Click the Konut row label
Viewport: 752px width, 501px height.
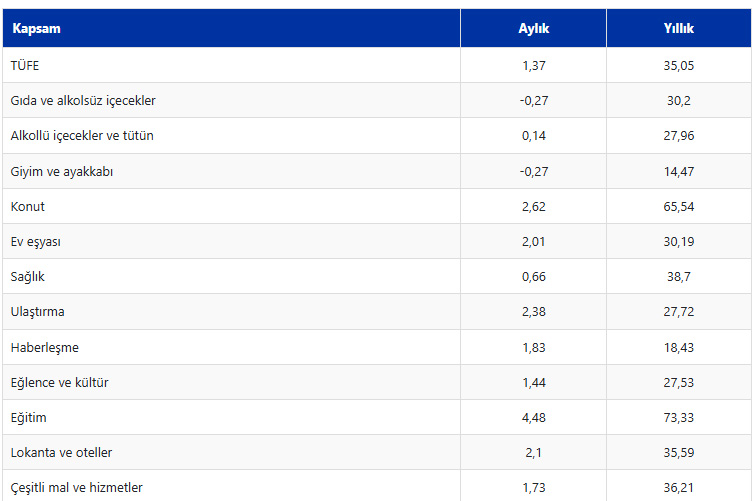click(x=27, y=206)
